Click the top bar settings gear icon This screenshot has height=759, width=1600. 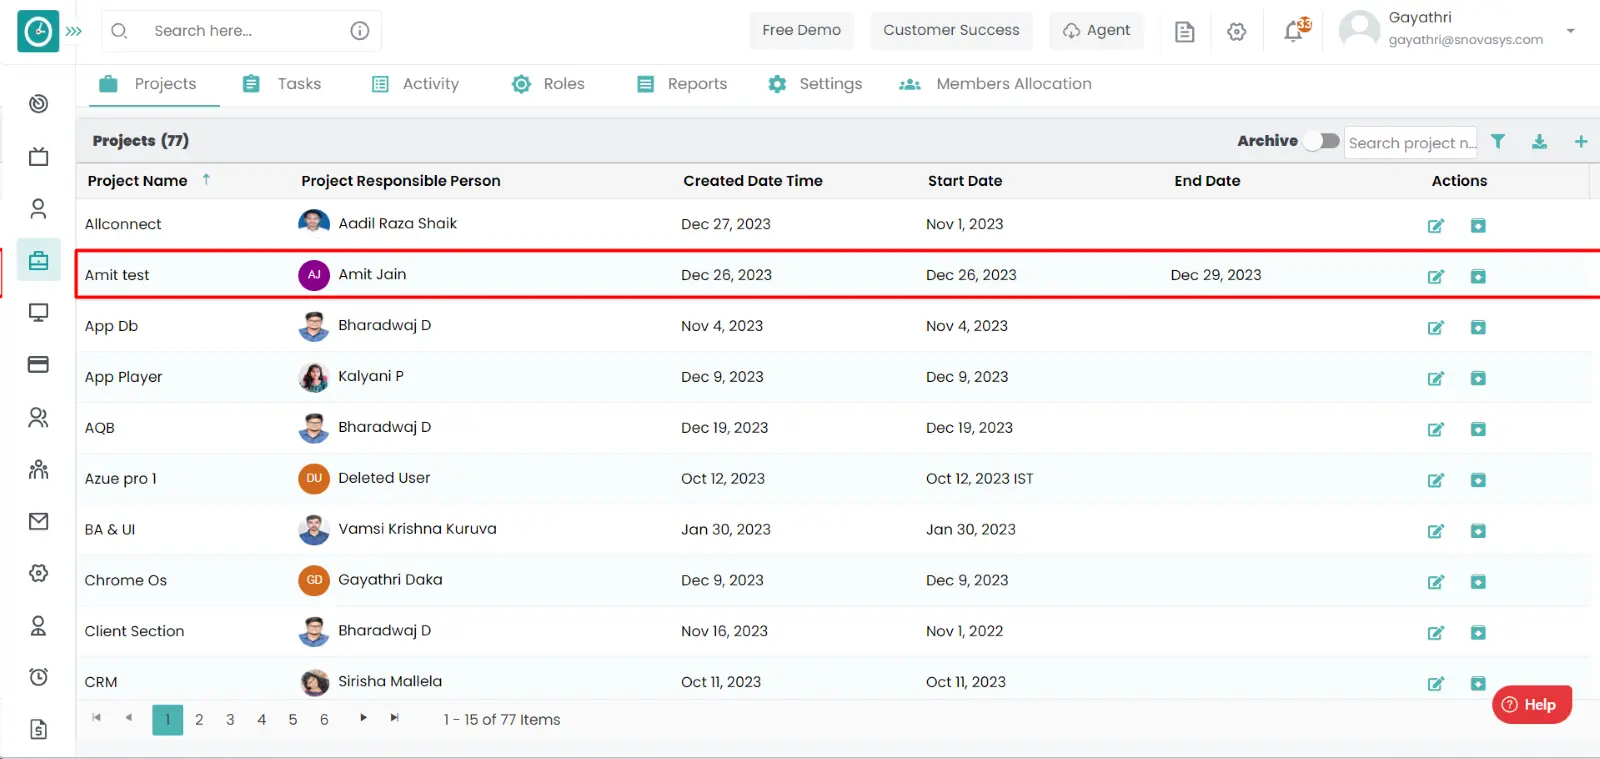[1237, 32]
